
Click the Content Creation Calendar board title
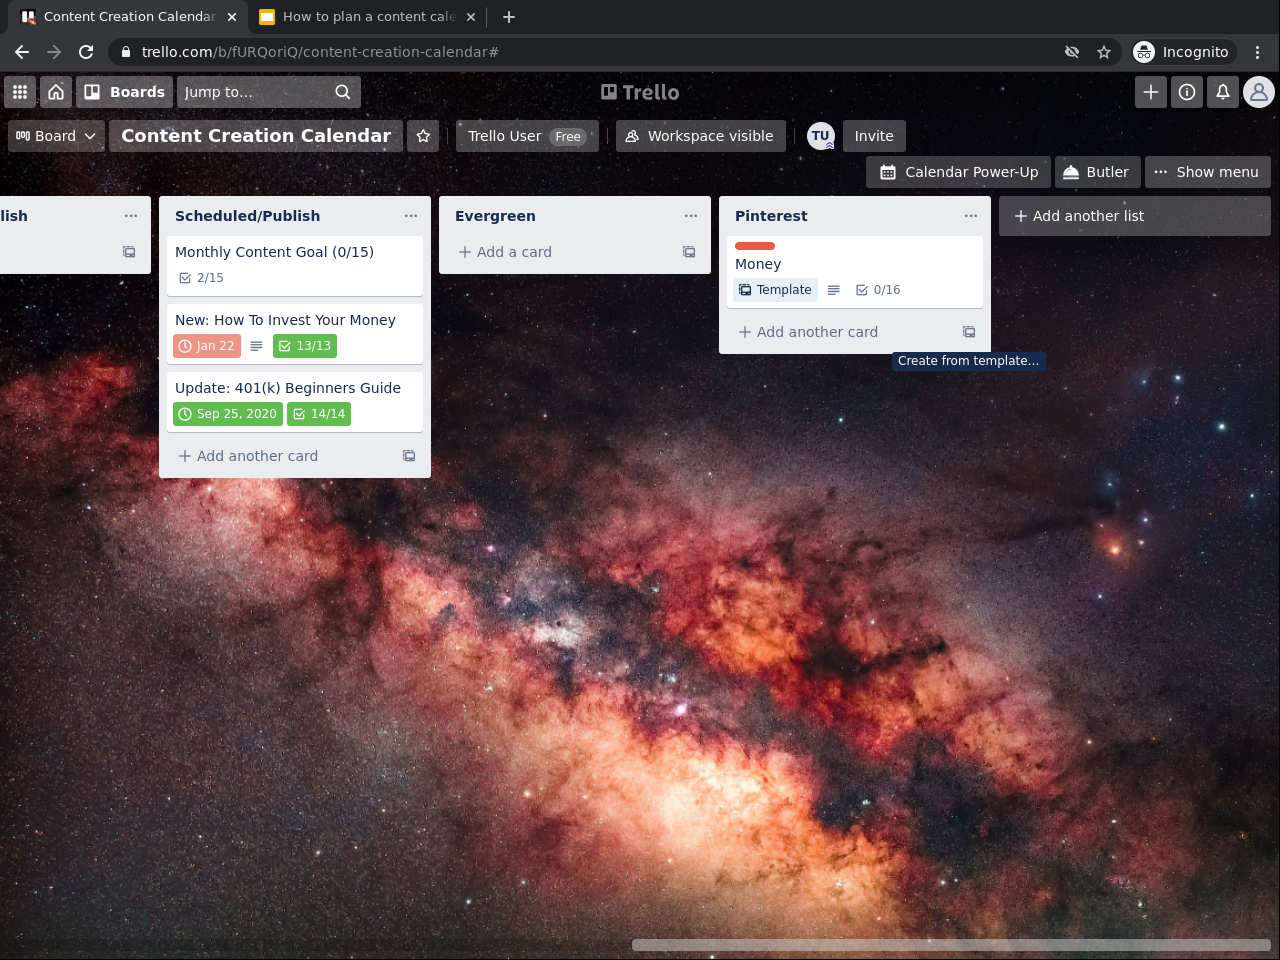pos(256,136)
